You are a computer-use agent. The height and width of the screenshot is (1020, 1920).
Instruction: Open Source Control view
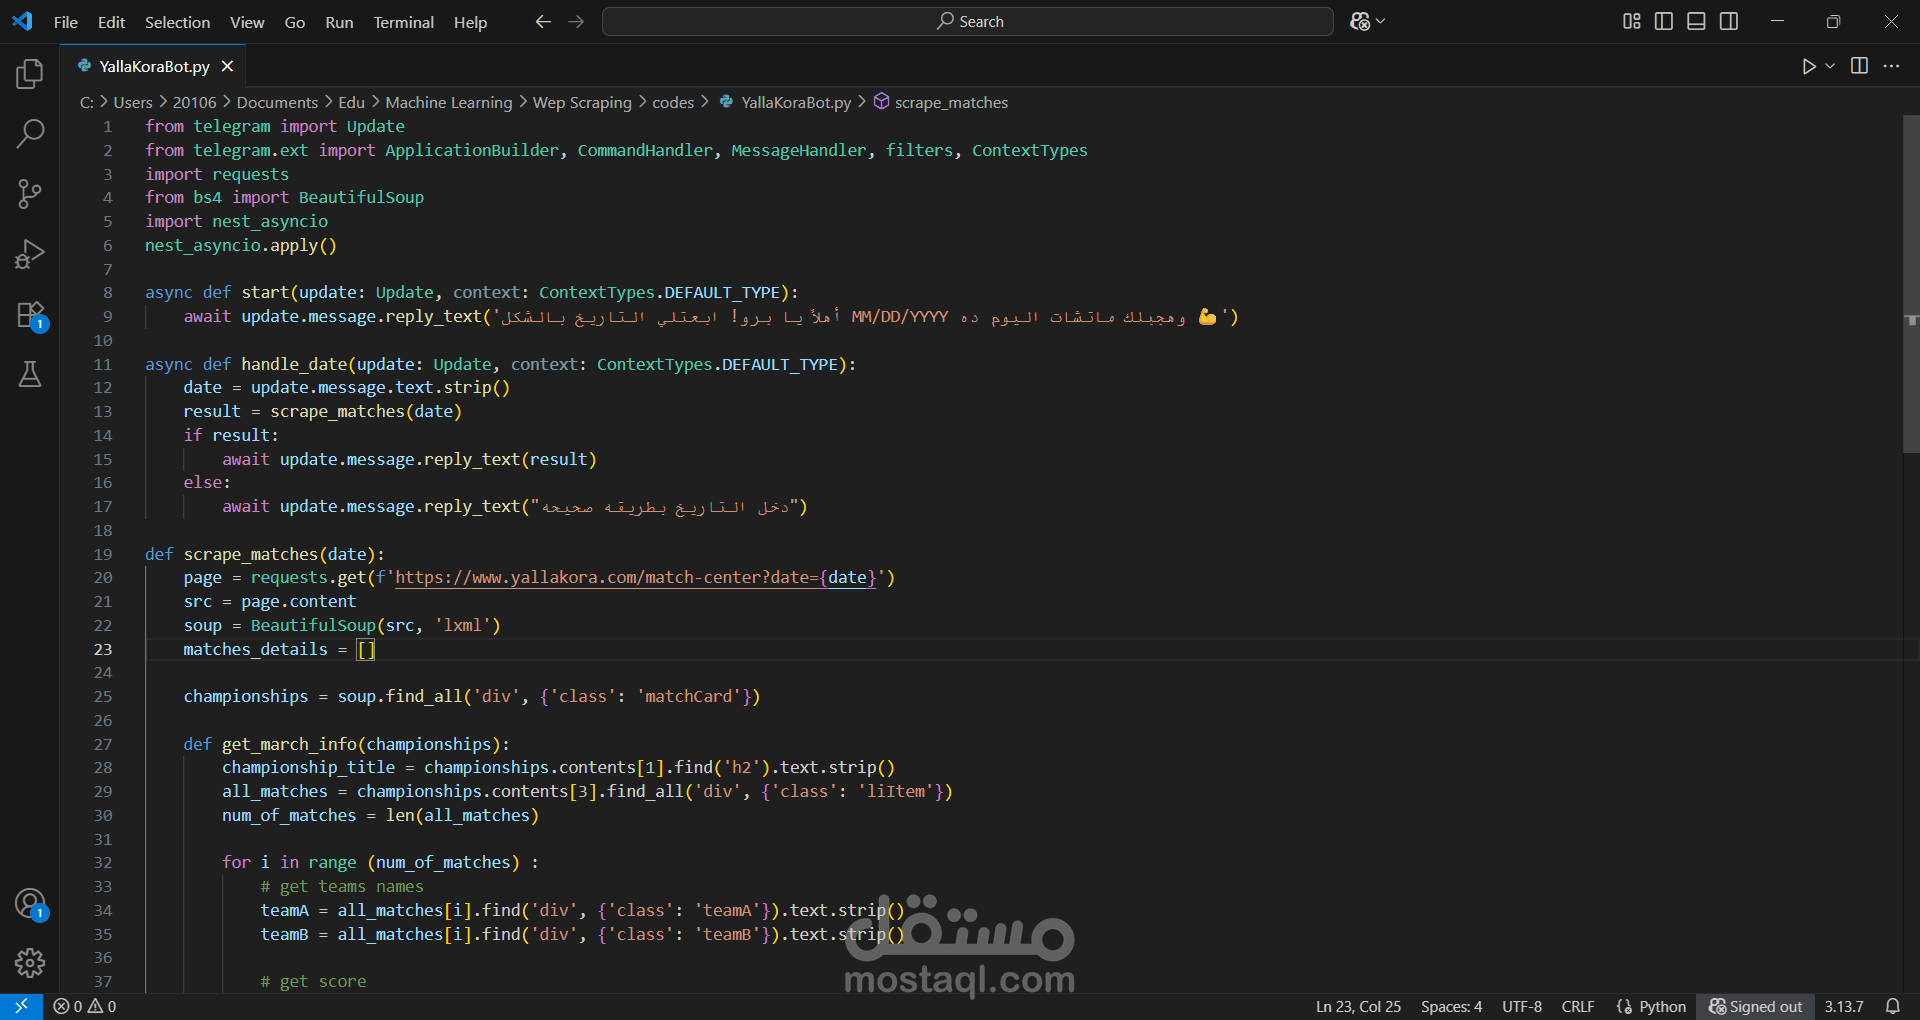pos(30,194)
